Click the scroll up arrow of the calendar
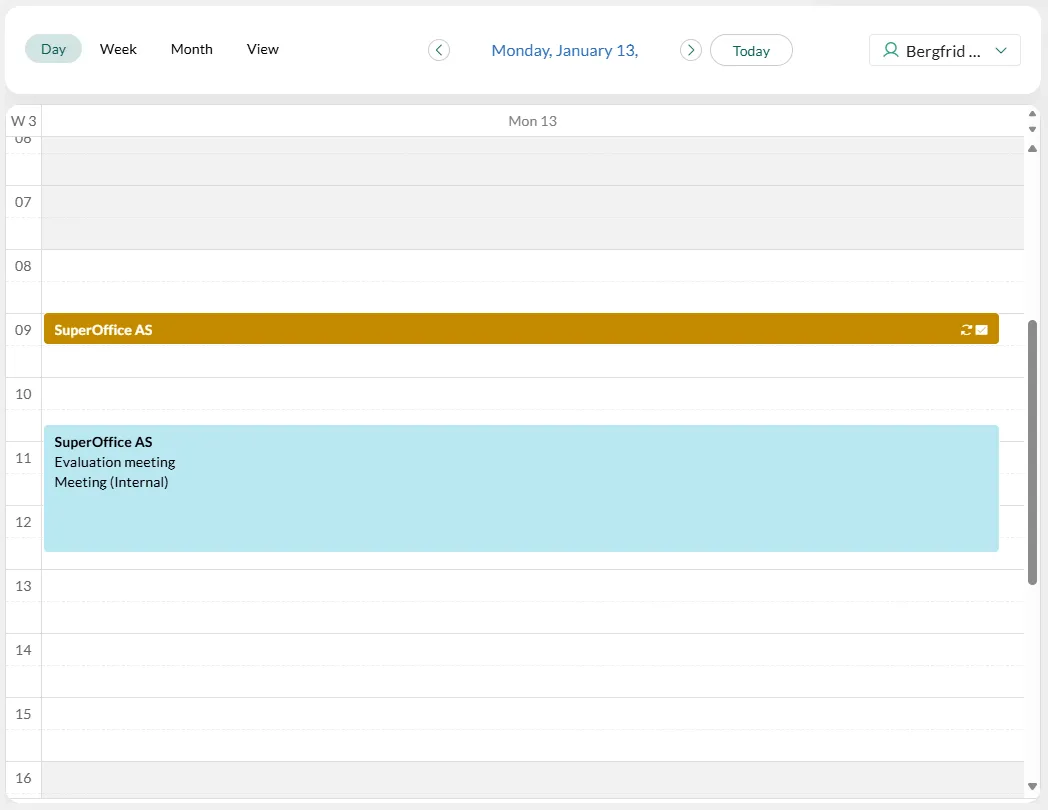 coord(1032,149)
